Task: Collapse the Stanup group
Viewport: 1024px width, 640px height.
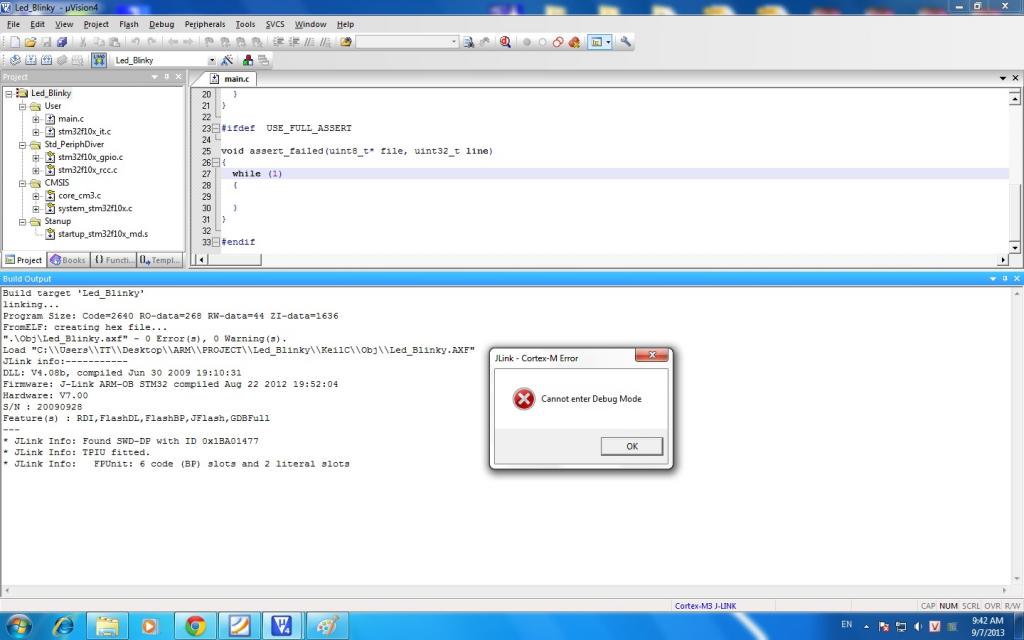Action: click(22, 222)
